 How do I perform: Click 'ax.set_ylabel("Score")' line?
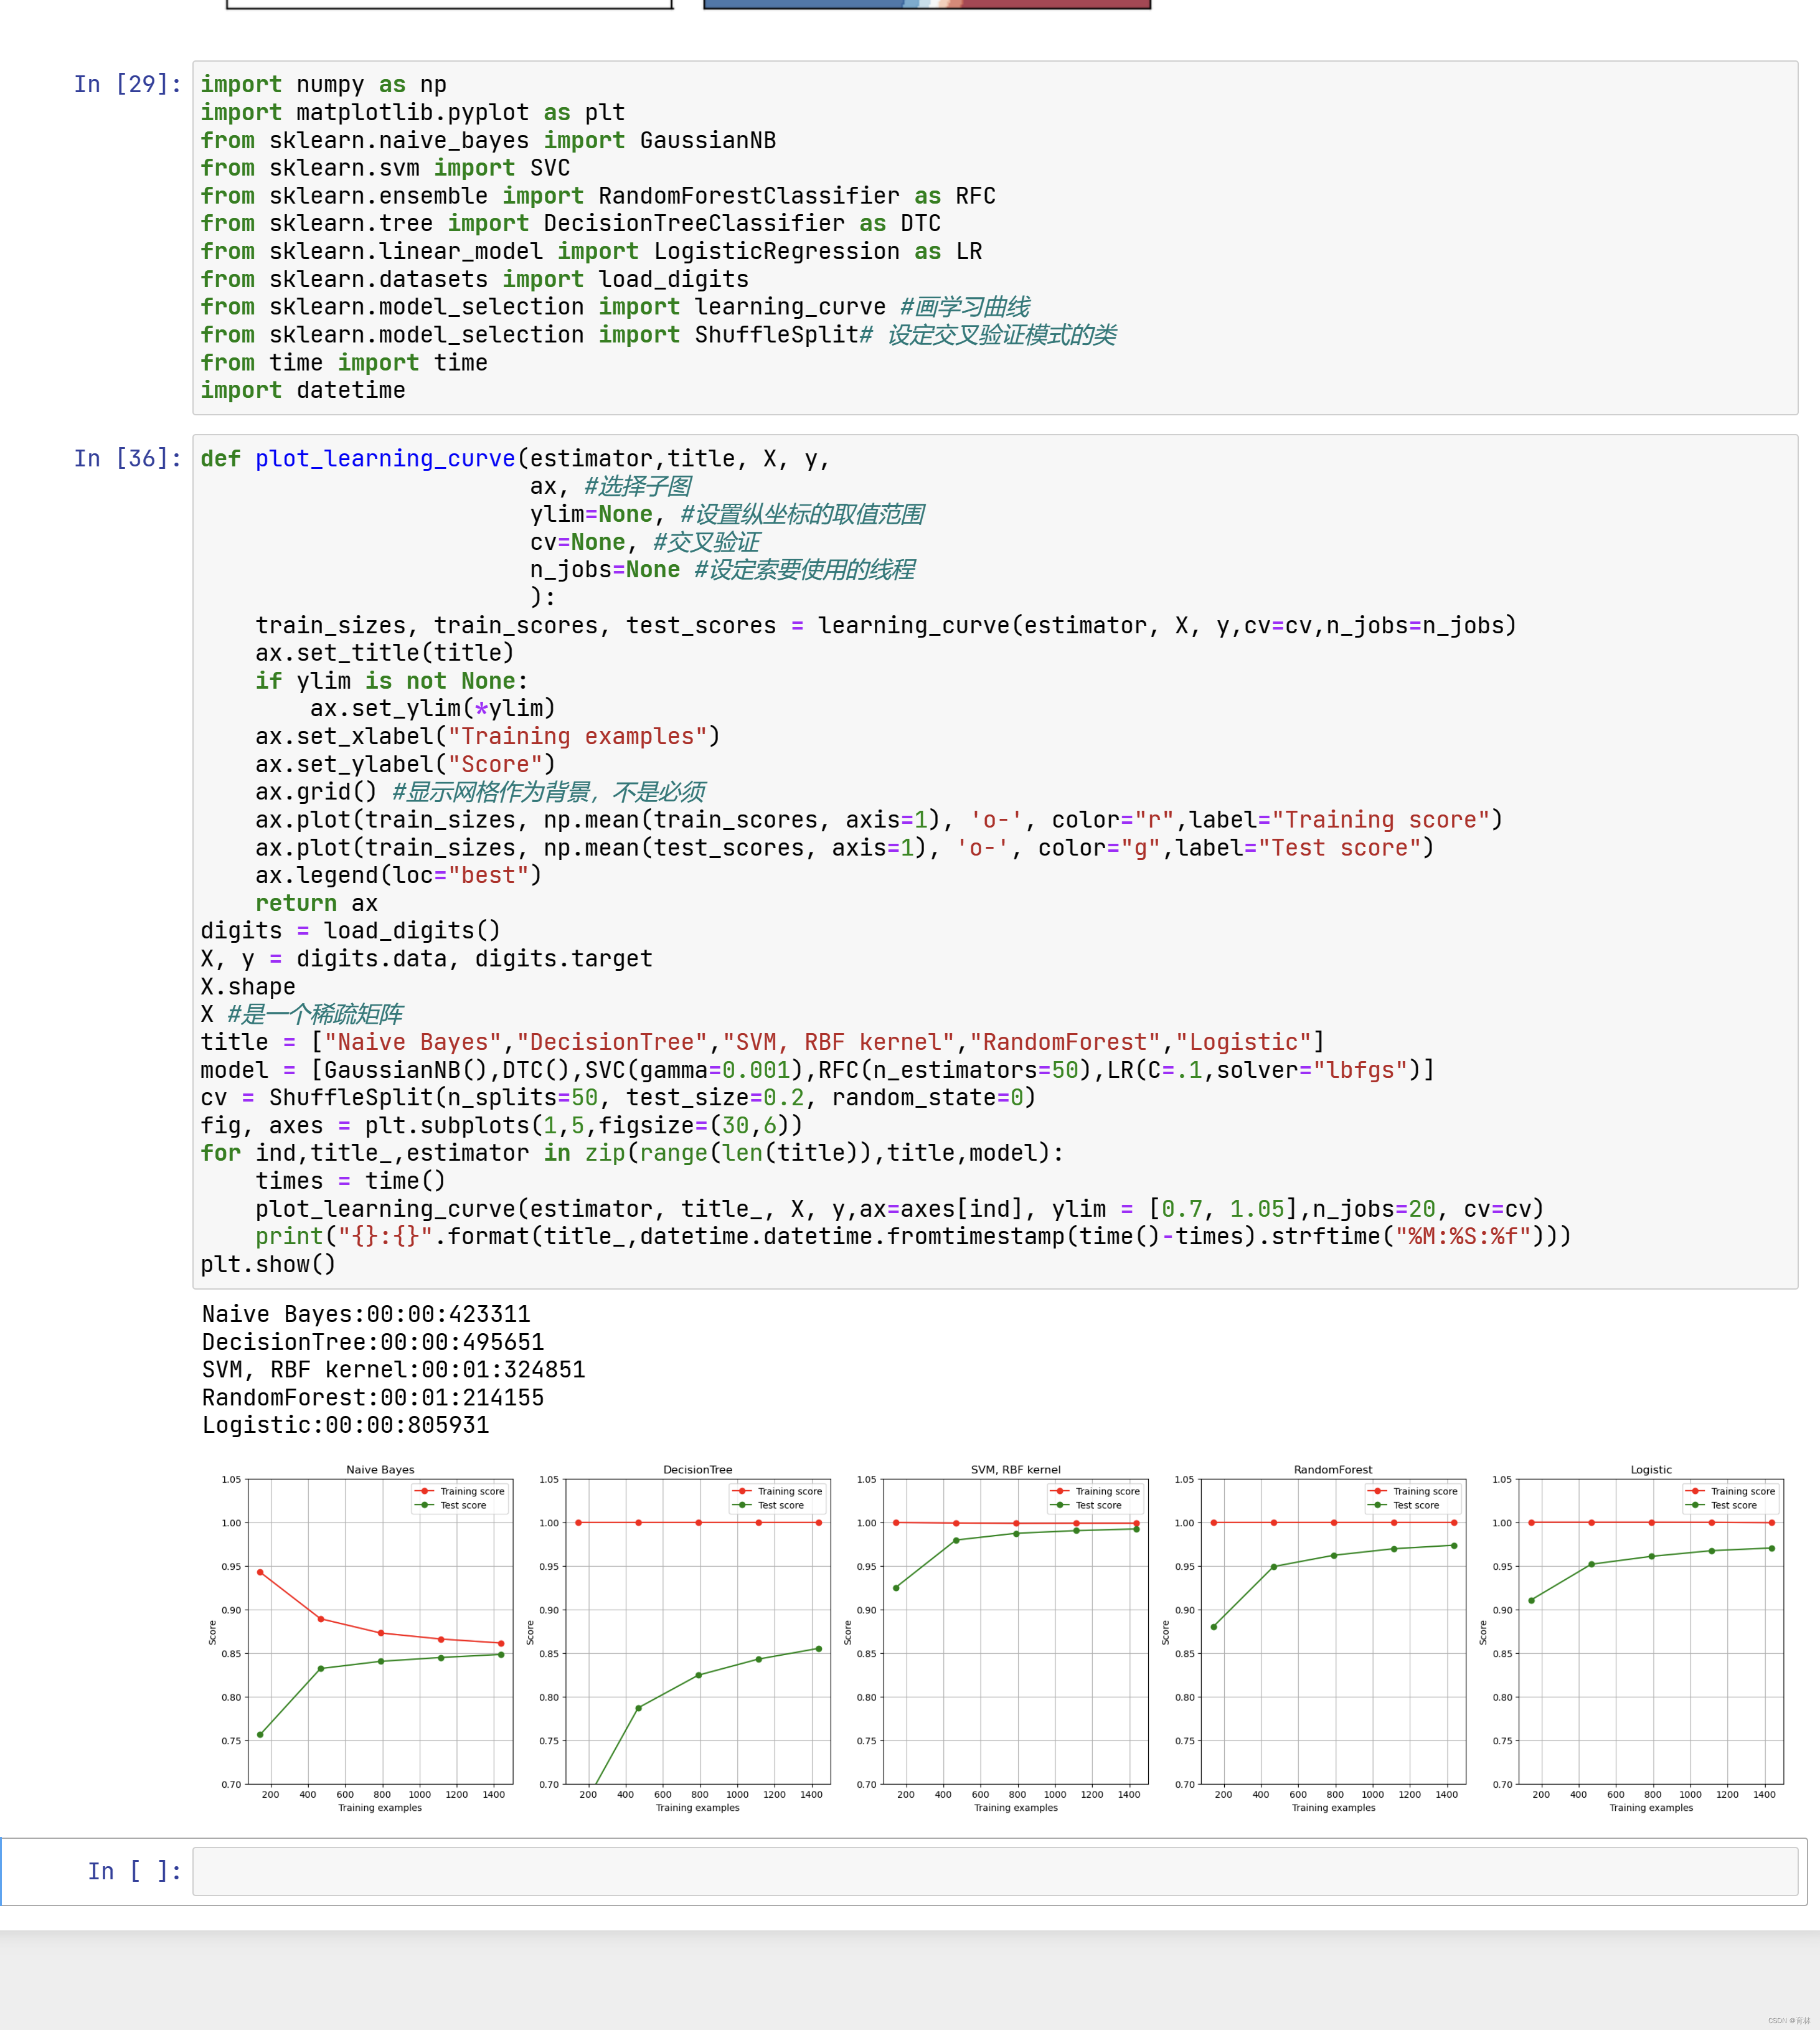coord(405,764)
